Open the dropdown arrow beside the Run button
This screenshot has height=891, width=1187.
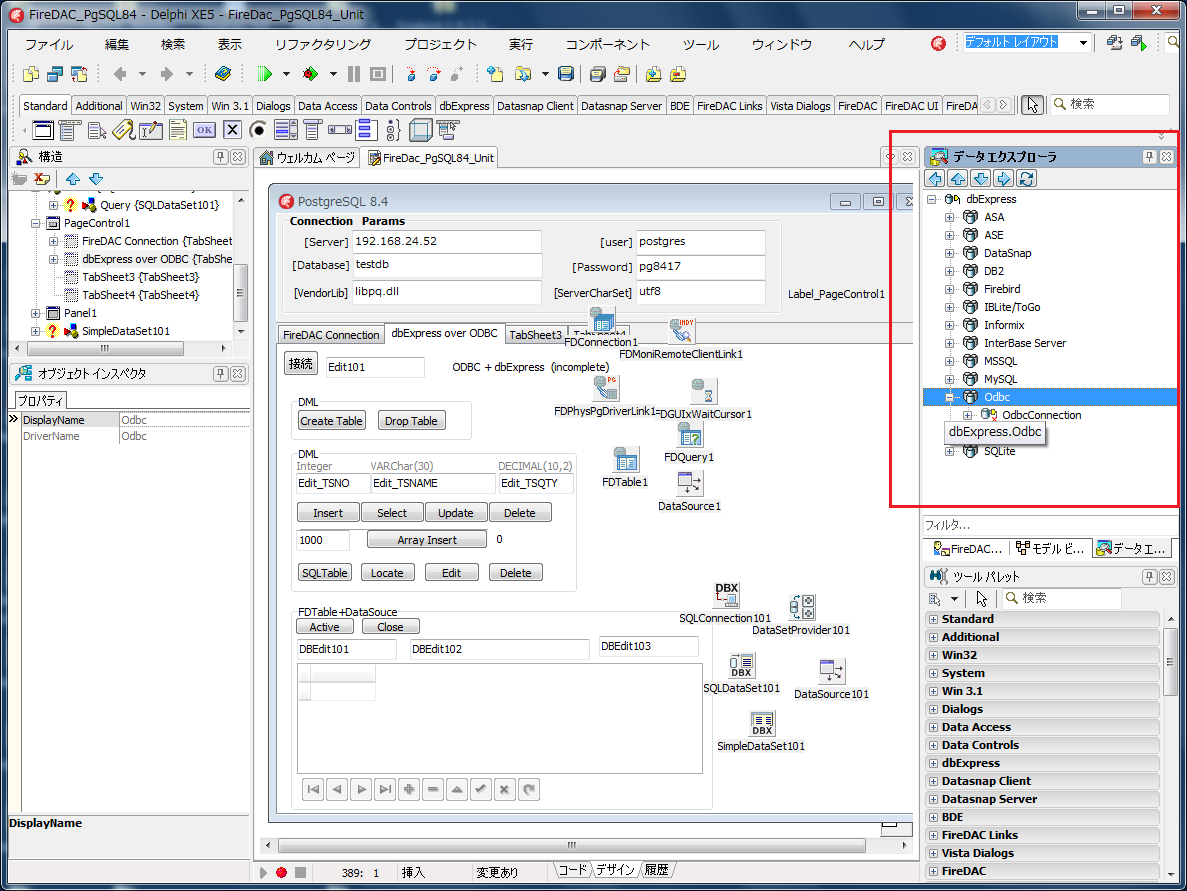[x=286, y=74]
